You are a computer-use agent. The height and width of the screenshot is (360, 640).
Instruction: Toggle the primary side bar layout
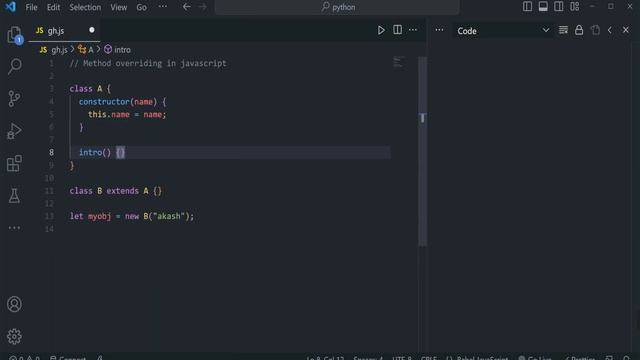[x=527, y=7]
